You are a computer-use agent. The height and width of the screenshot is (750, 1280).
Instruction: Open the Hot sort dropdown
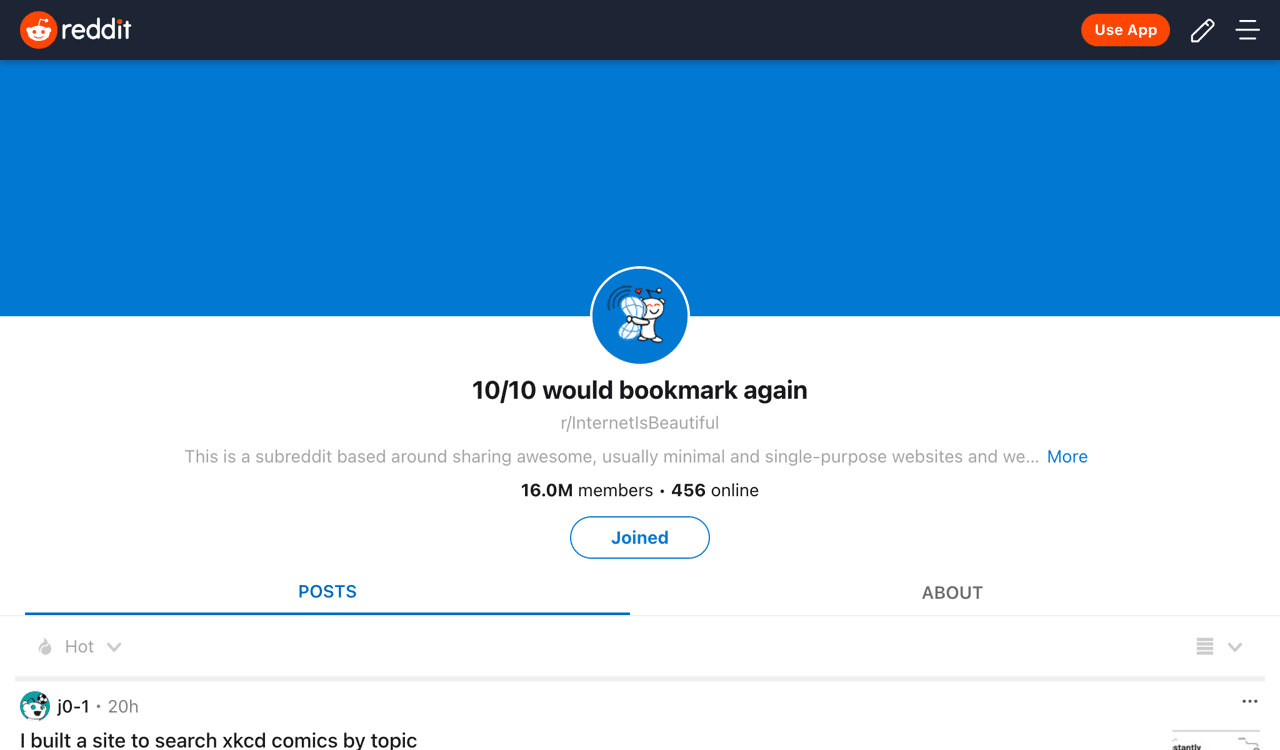pyautogui.click(x=79, y=647)
